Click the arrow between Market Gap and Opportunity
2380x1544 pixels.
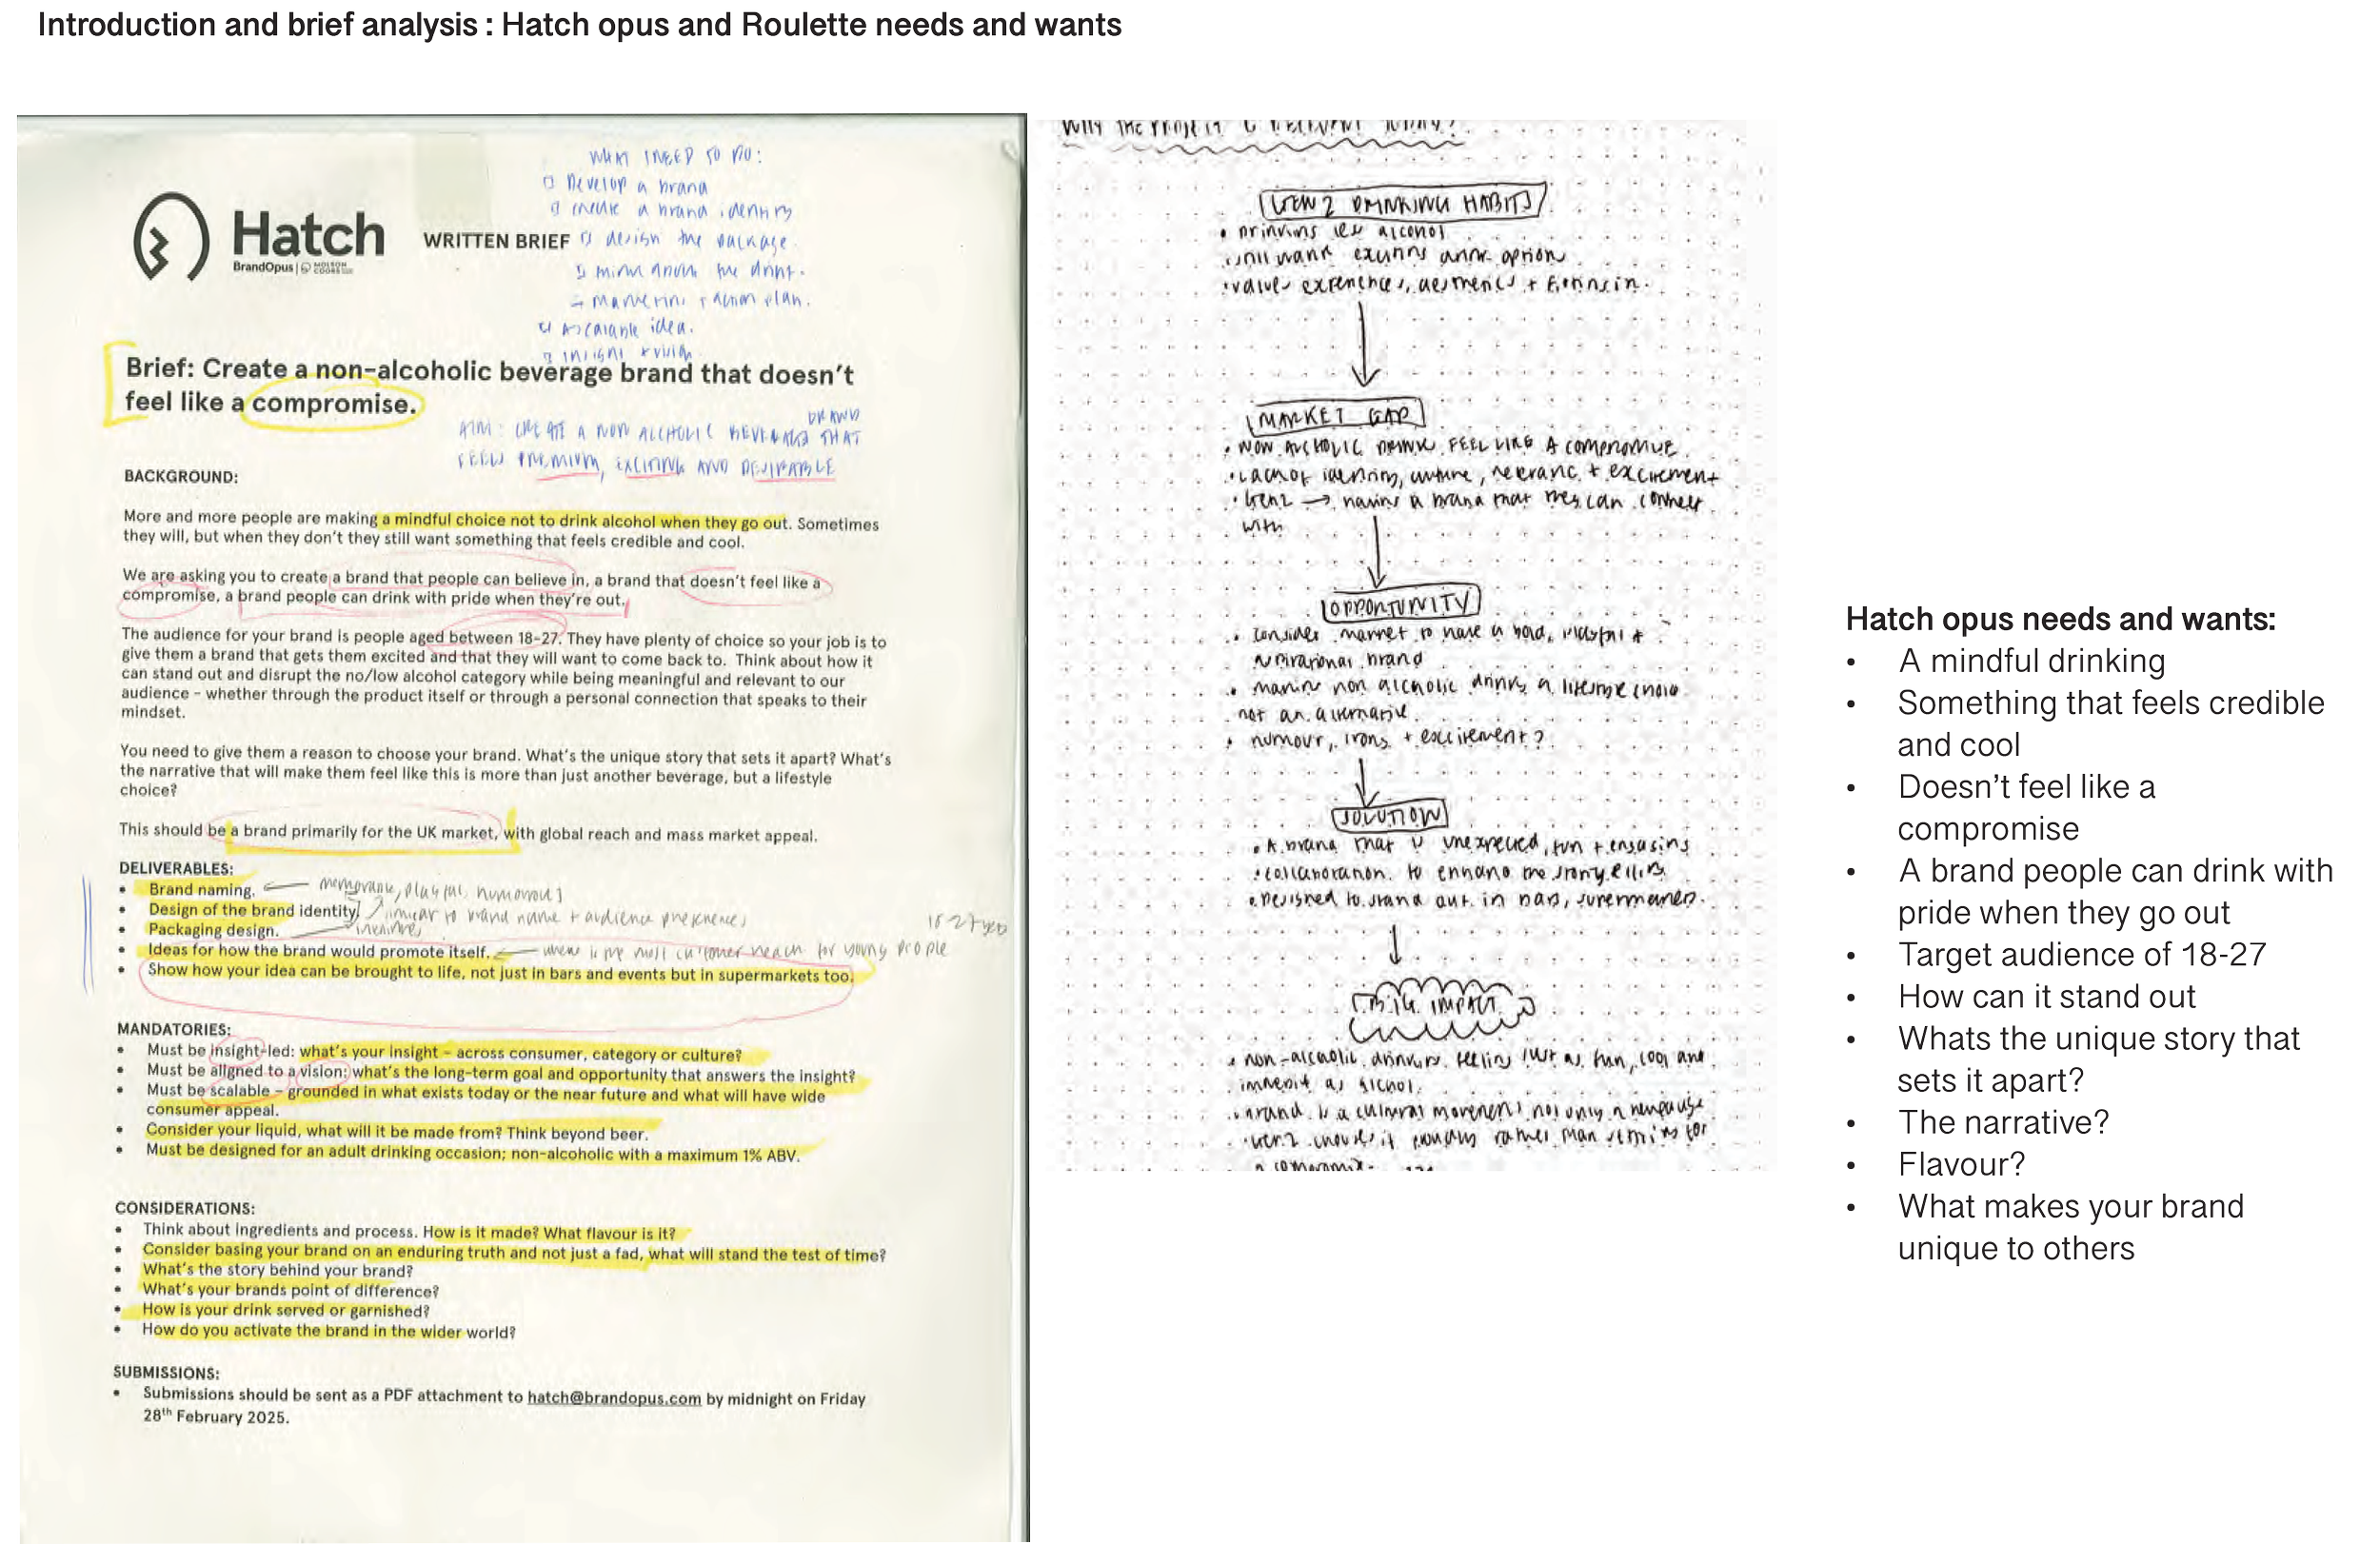point(1377,553)
